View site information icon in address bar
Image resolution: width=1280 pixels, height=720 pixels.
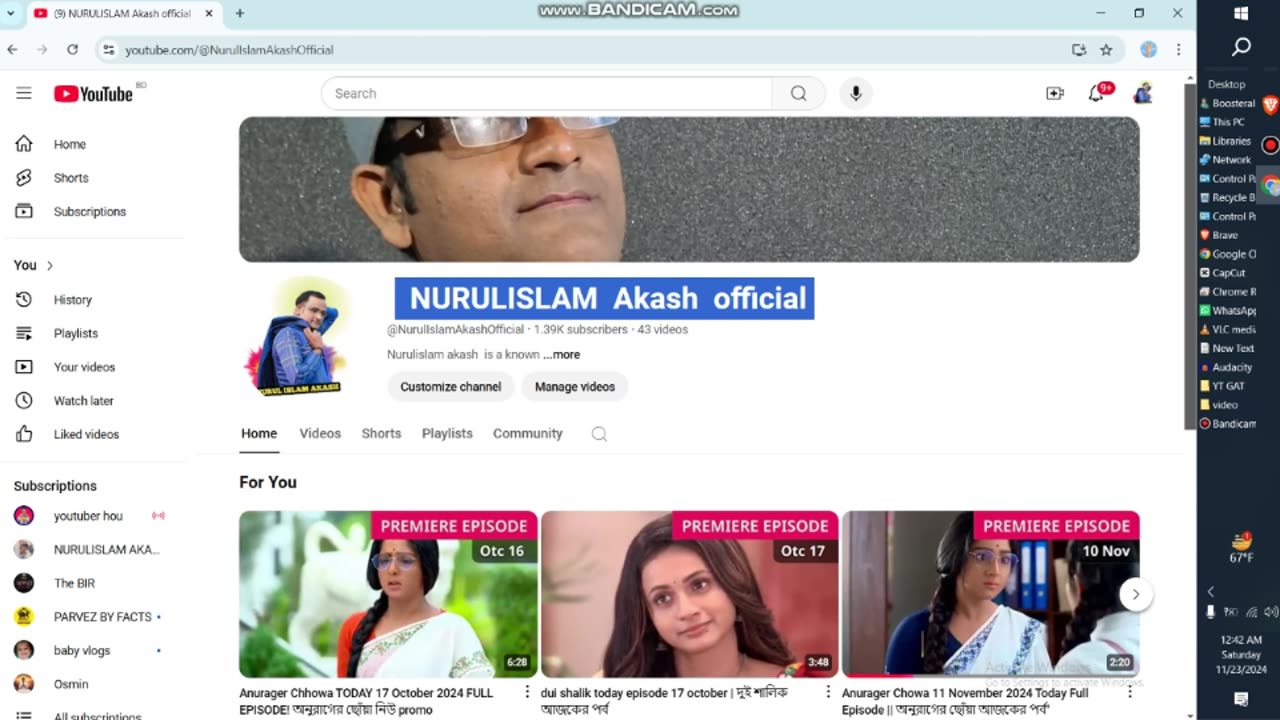coord(108,49)
